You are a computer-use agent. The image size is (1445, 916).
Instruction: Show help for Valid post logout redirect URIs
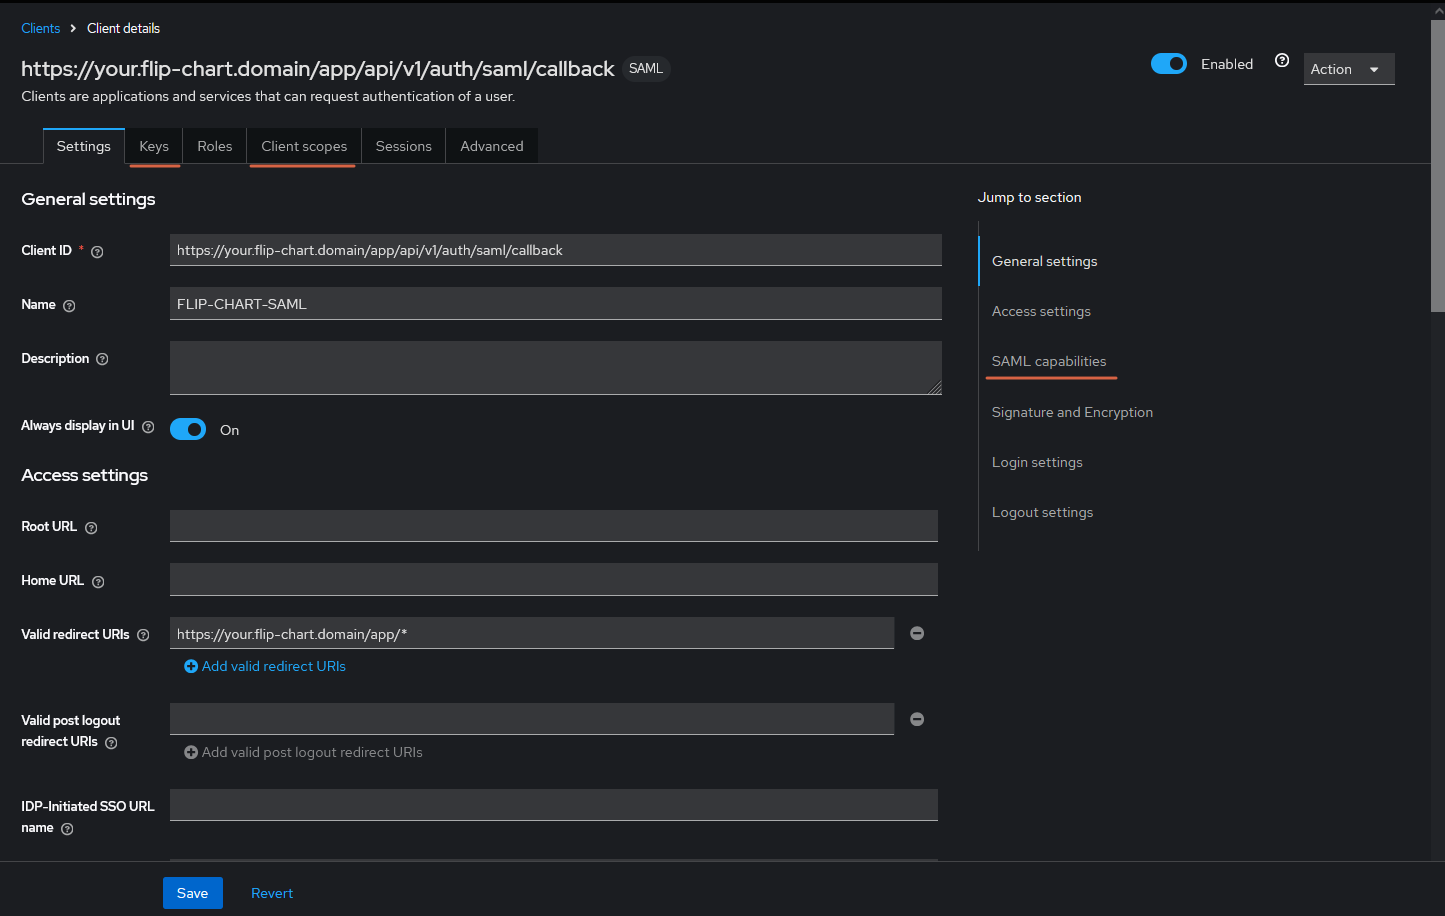111,743
